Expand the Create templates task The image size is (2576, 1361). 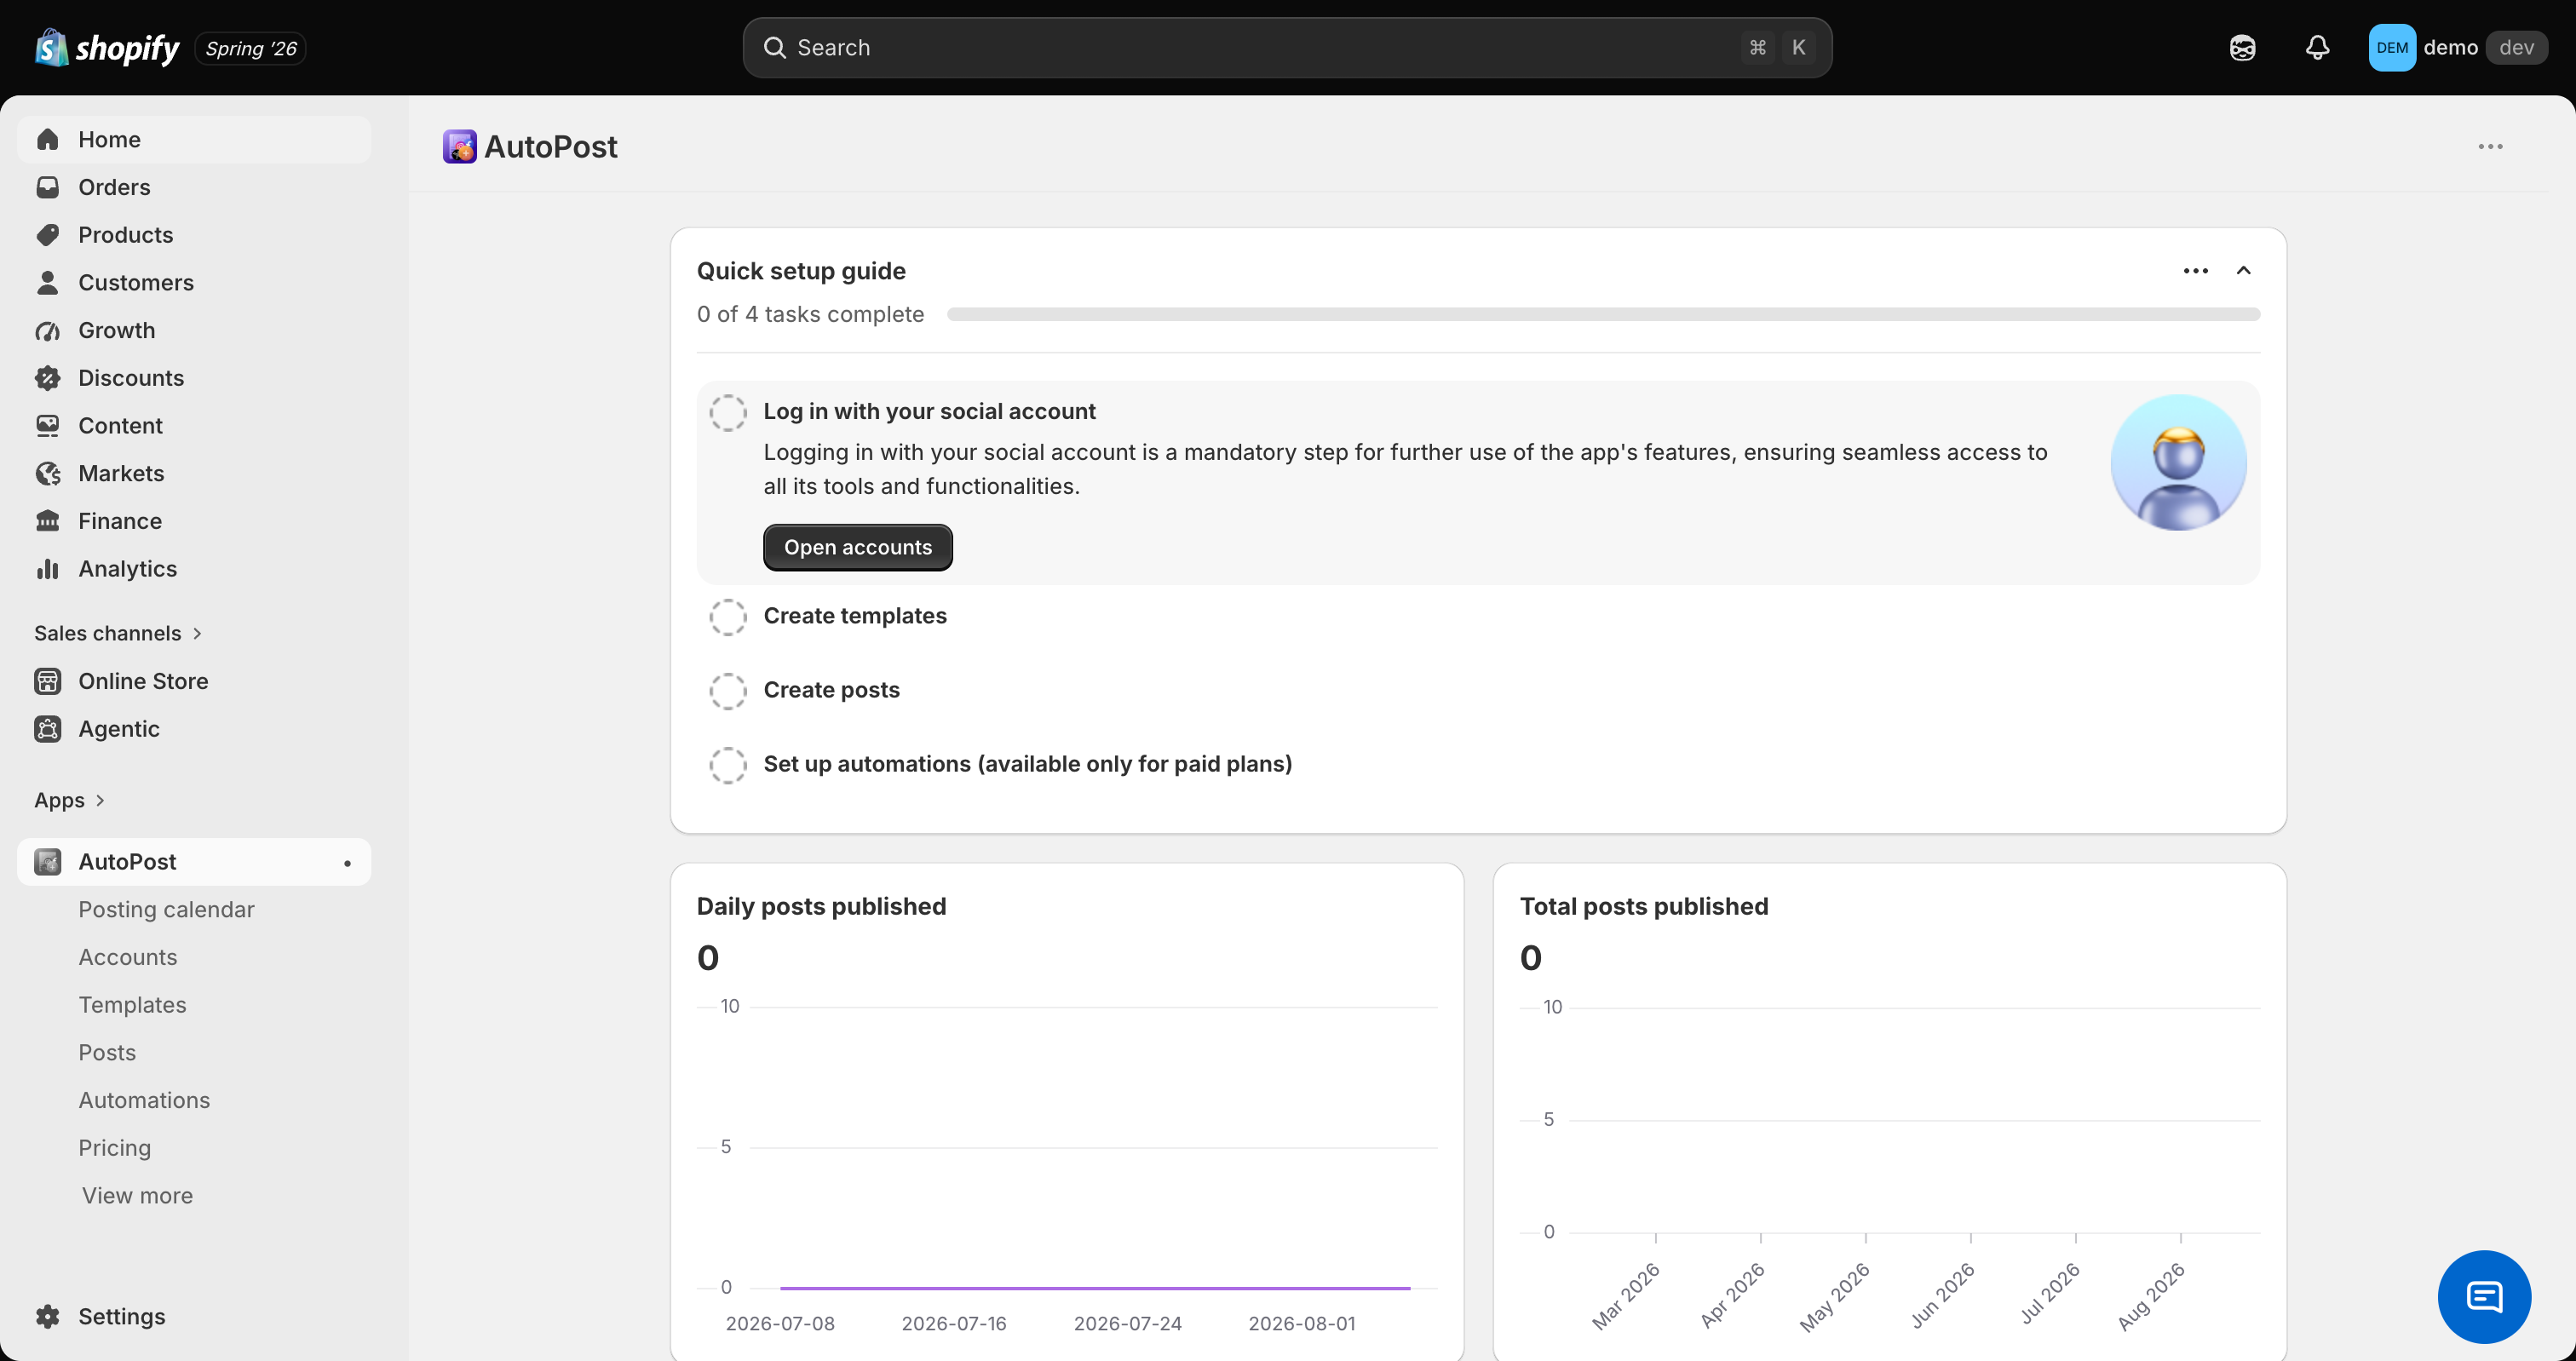855,616
